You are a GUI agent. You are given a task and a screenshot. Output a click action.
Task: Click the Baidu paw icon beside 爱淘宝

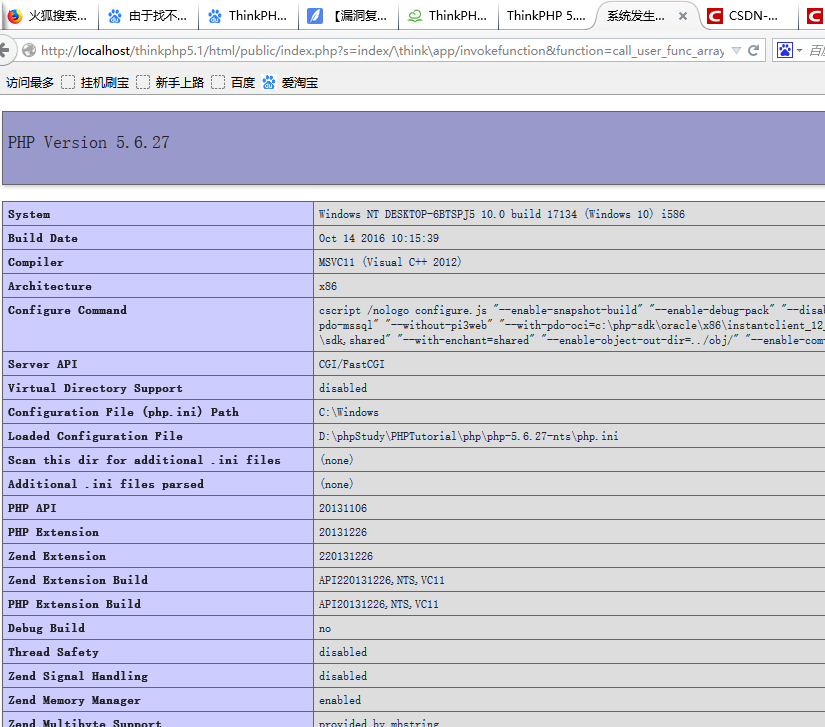click(x=268, y=83)
